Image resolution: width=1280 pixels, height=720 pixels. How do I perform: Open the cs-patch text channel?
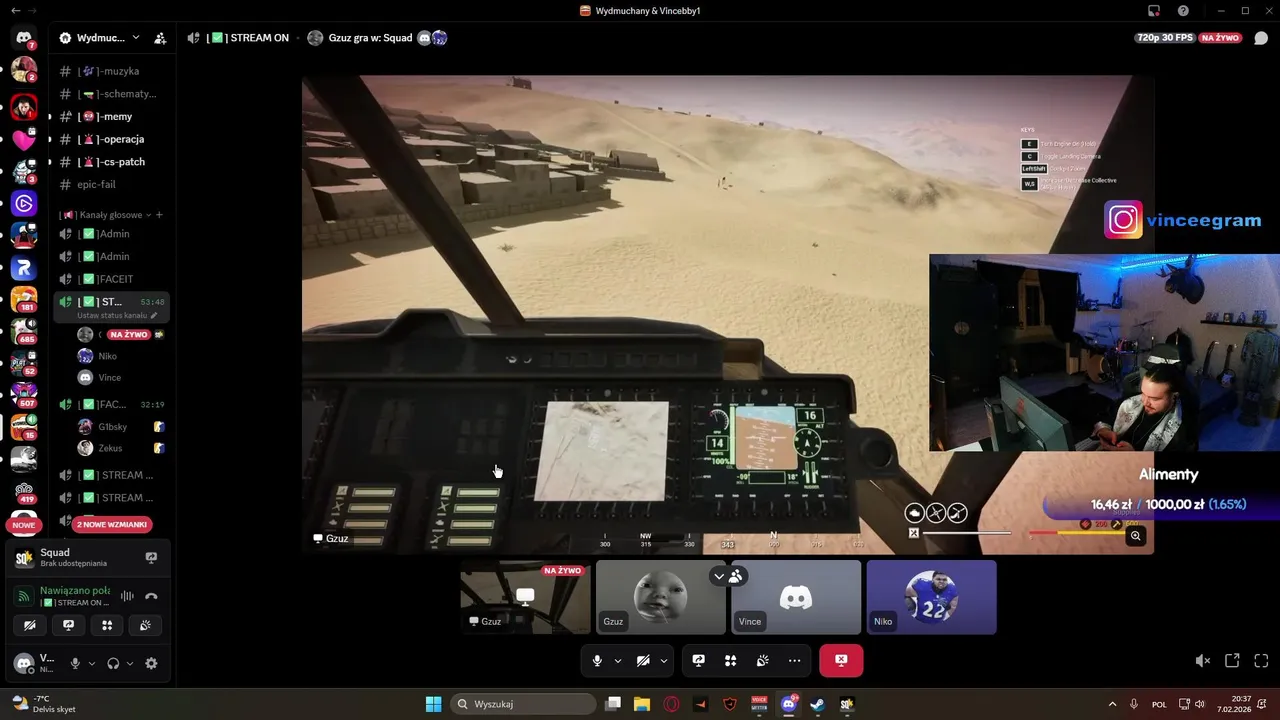tap(111, 161)
